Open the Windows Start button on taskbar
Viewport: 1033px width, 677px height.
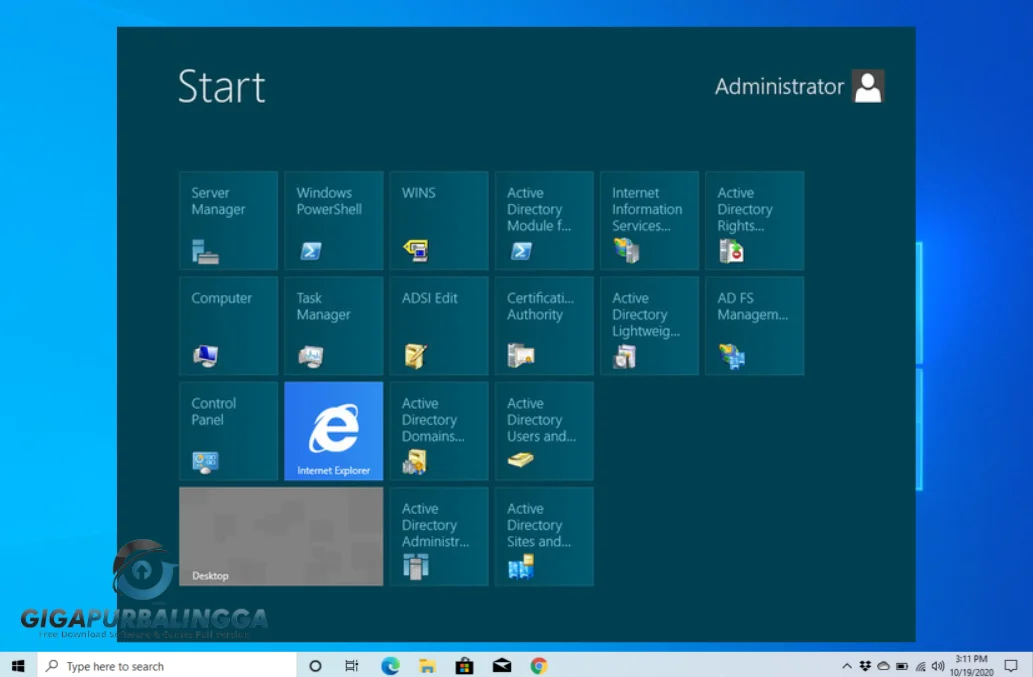18,666
